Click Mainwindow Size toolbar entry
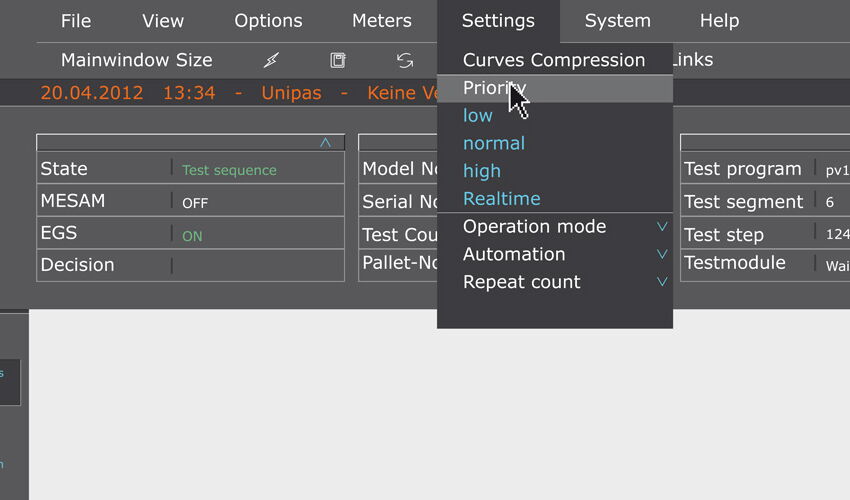Image resolution: width=850 pixels, height=500 pixels. coord(137,60)
